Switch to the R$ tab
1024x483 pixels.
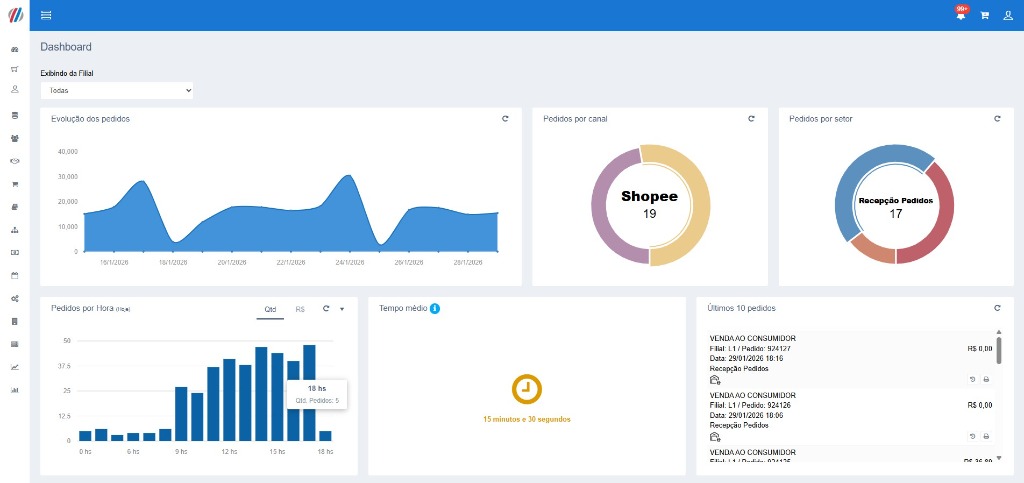(x=300, y=310)
